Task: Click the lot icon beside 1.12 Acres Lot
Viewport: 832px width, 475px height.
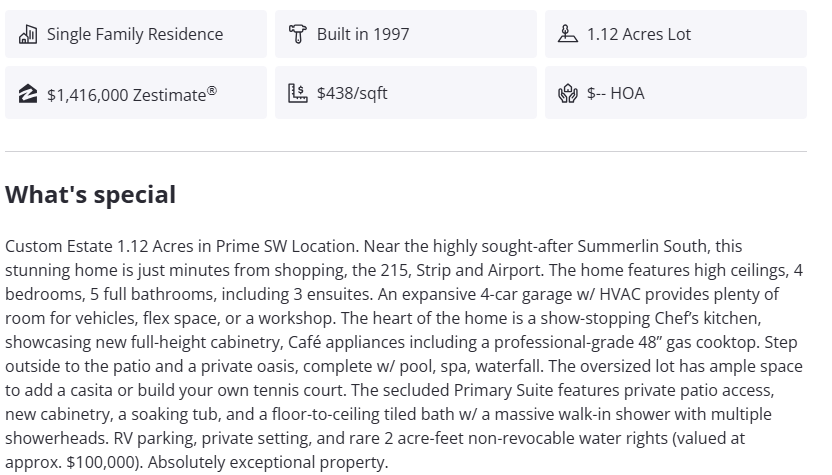Action: [x=568, y=34]
